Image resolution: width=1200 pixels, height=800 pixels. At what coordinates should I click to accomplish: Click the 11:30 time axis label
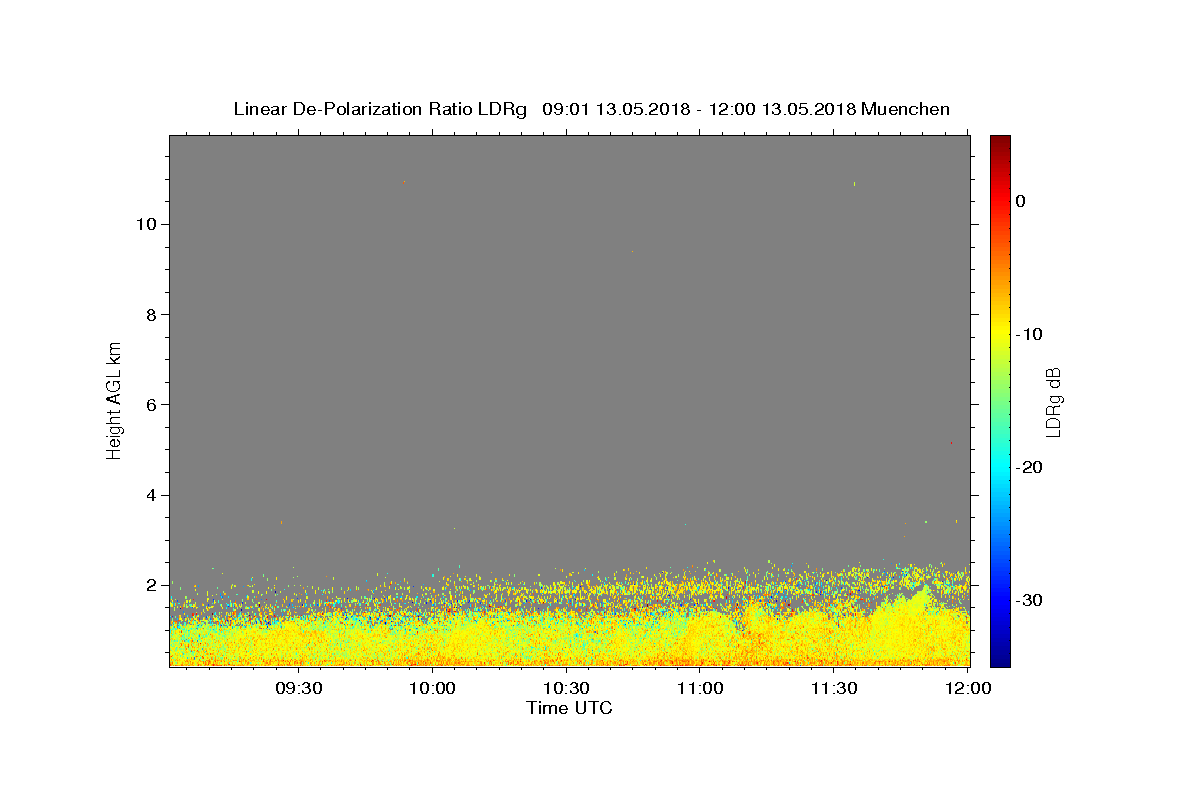834,688
